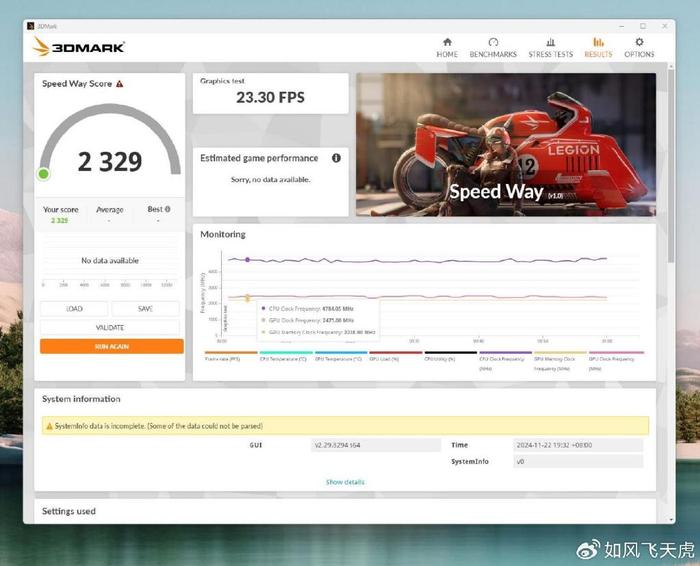Click the SystemInfo incomplete warning icon
The width and height of the screenshot is (700, 566).
point(50,426)
